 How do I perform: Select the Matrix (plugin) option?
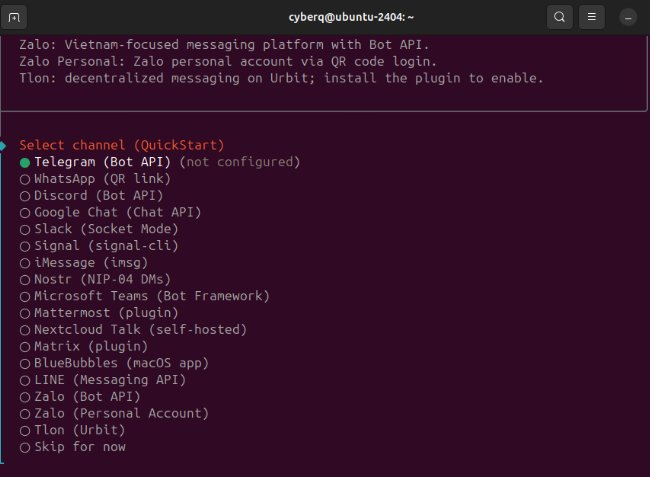click(25, 346)
